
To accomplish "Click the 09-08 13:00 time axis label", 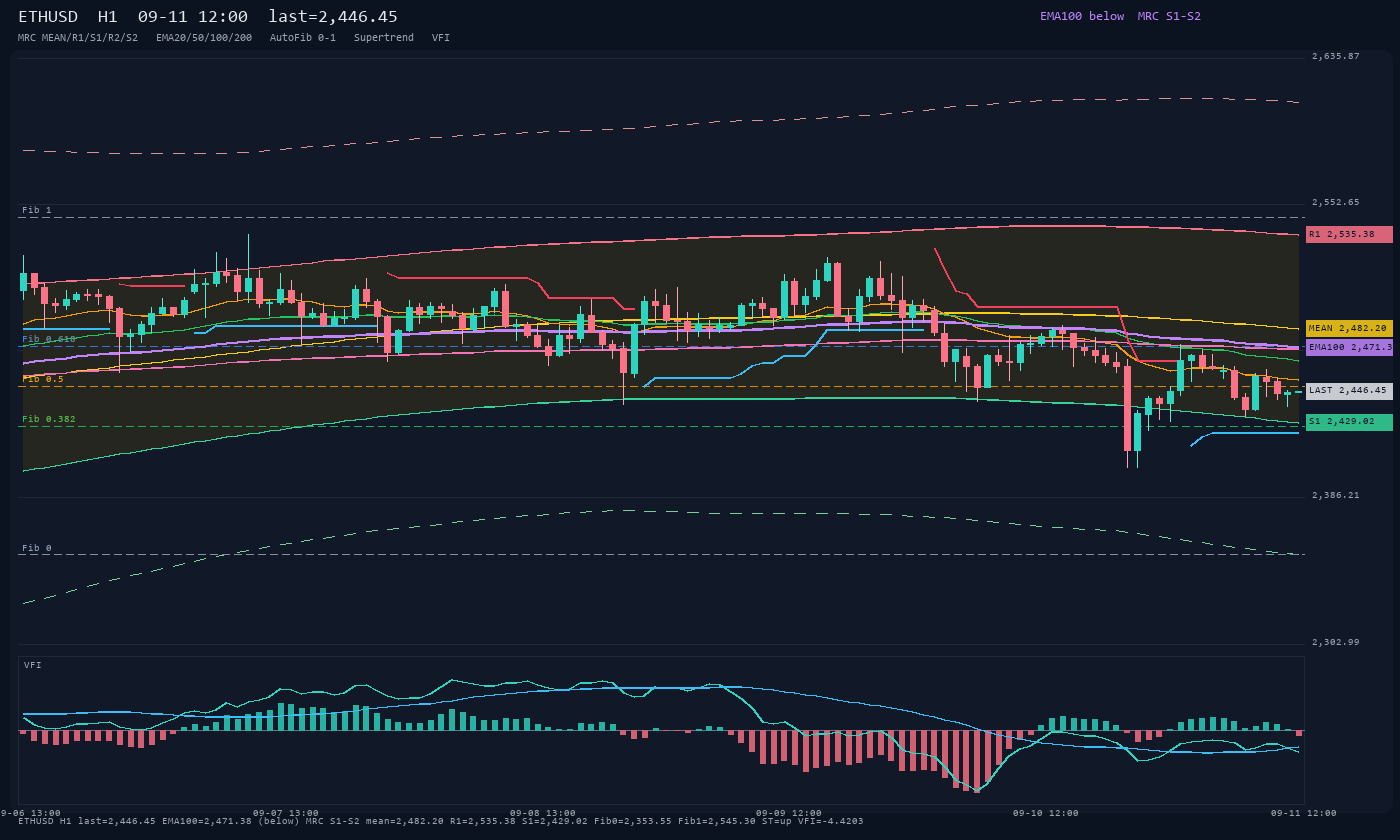I will pyautogui.click(x=543, y=813).
